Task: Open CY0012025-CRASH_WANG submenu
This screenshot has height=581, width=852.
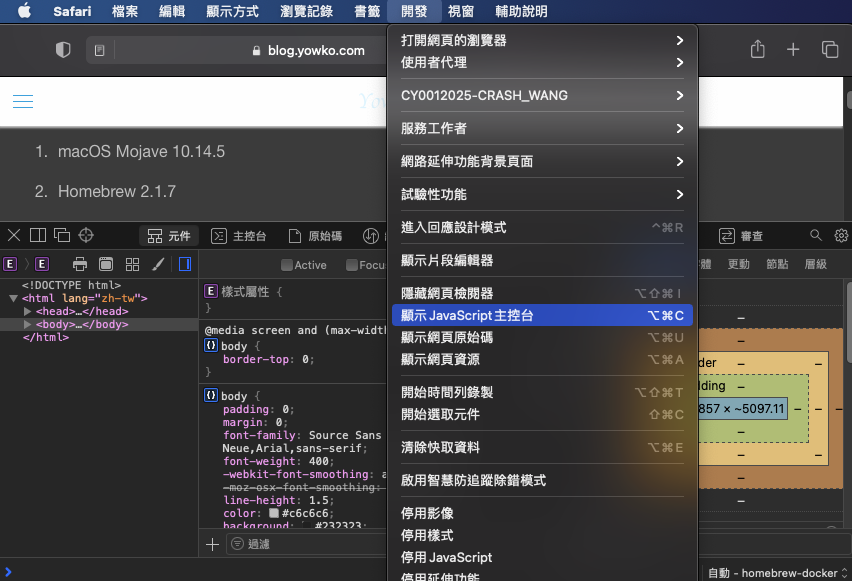Action: 542,96
